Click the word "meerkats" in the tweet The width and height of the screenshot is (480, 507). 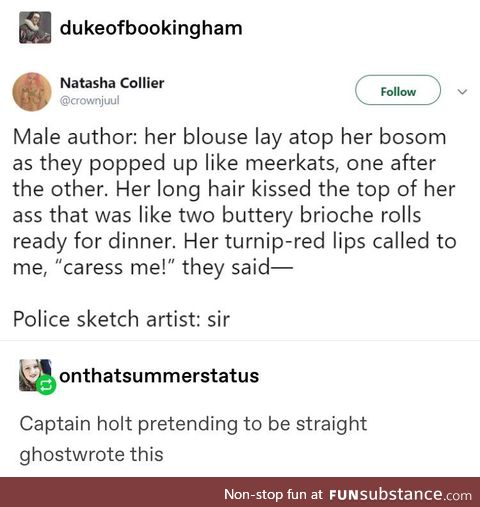pos(292,163)
